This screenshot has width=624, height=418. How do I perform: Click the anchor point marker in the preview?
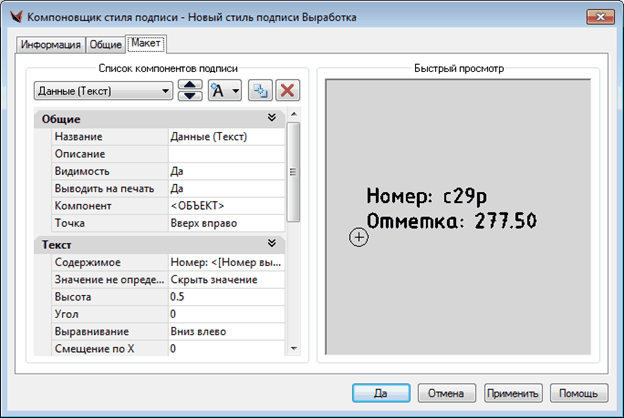click(x=360, y=237)
